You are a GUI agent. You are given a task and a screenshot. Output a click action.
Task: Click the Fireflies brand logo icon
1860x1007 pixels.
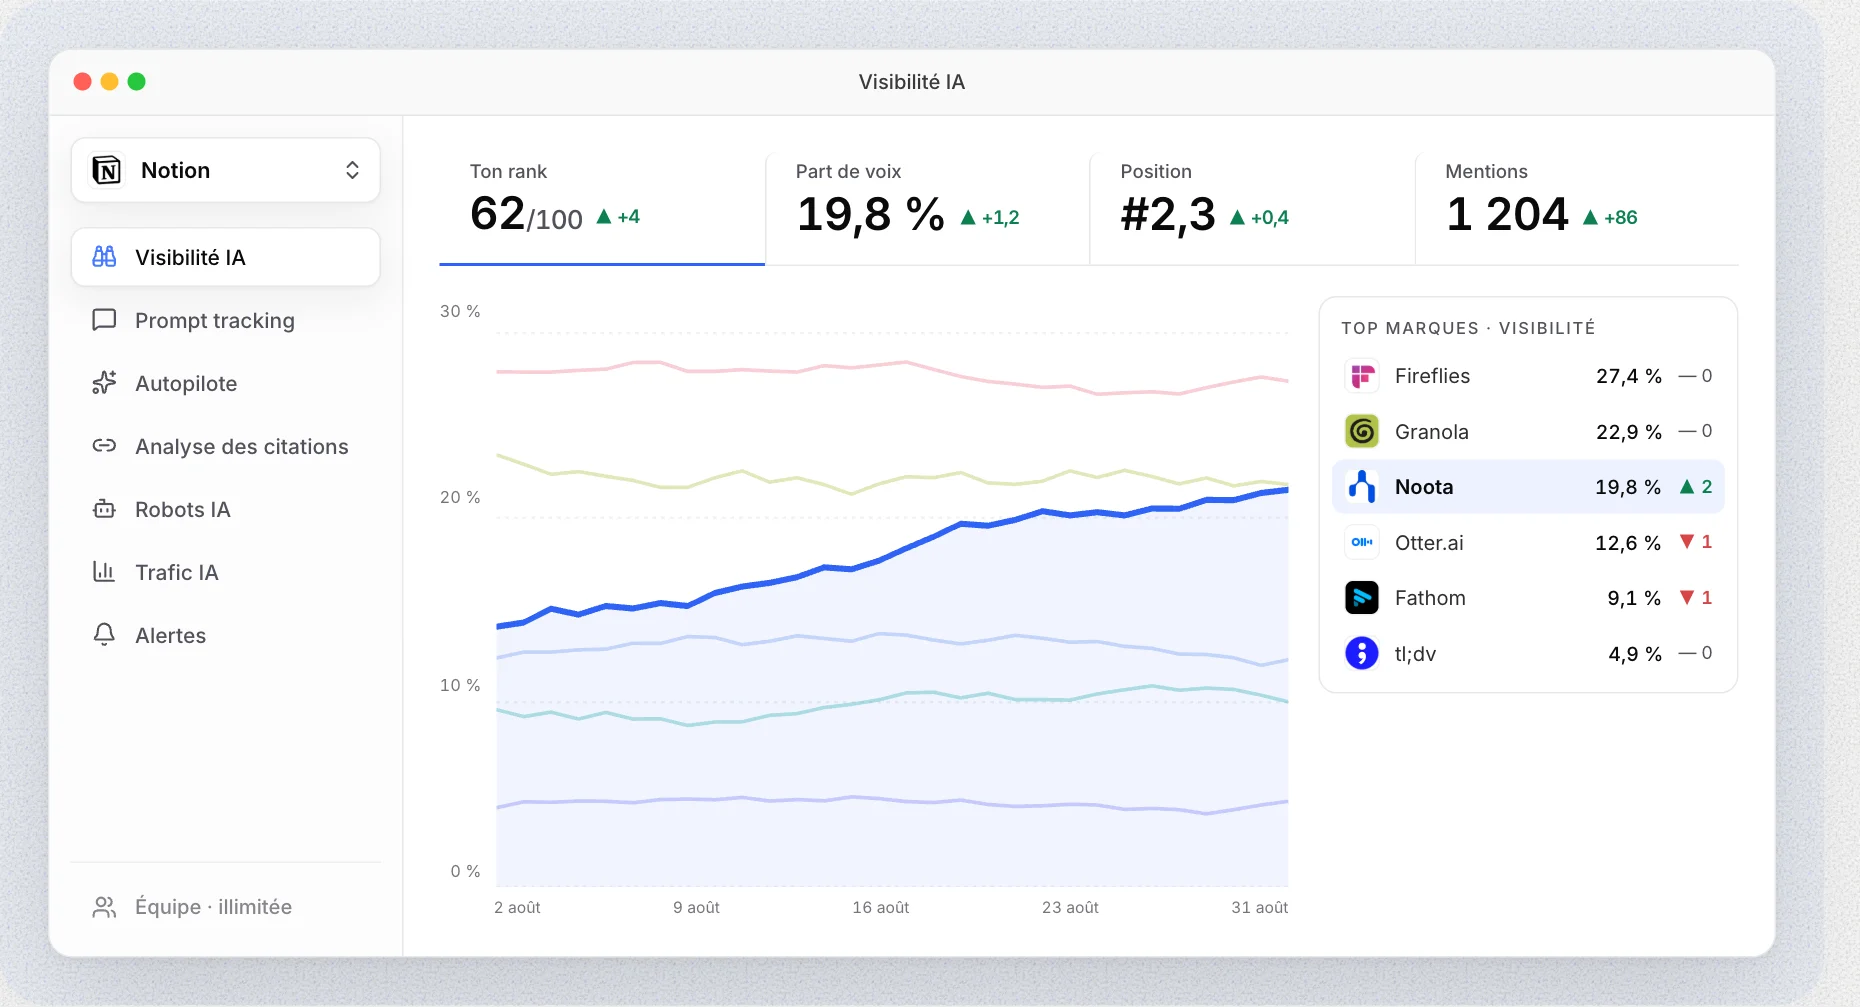(x=1362, y=376)
